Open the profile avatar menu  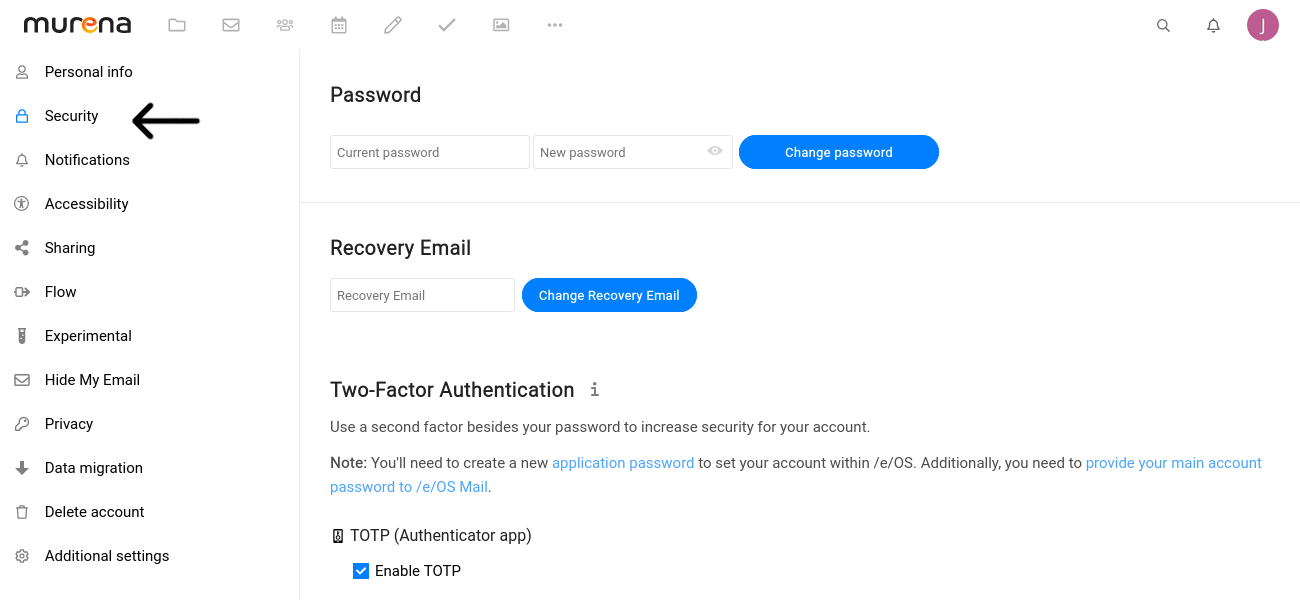pos(1263,25)
